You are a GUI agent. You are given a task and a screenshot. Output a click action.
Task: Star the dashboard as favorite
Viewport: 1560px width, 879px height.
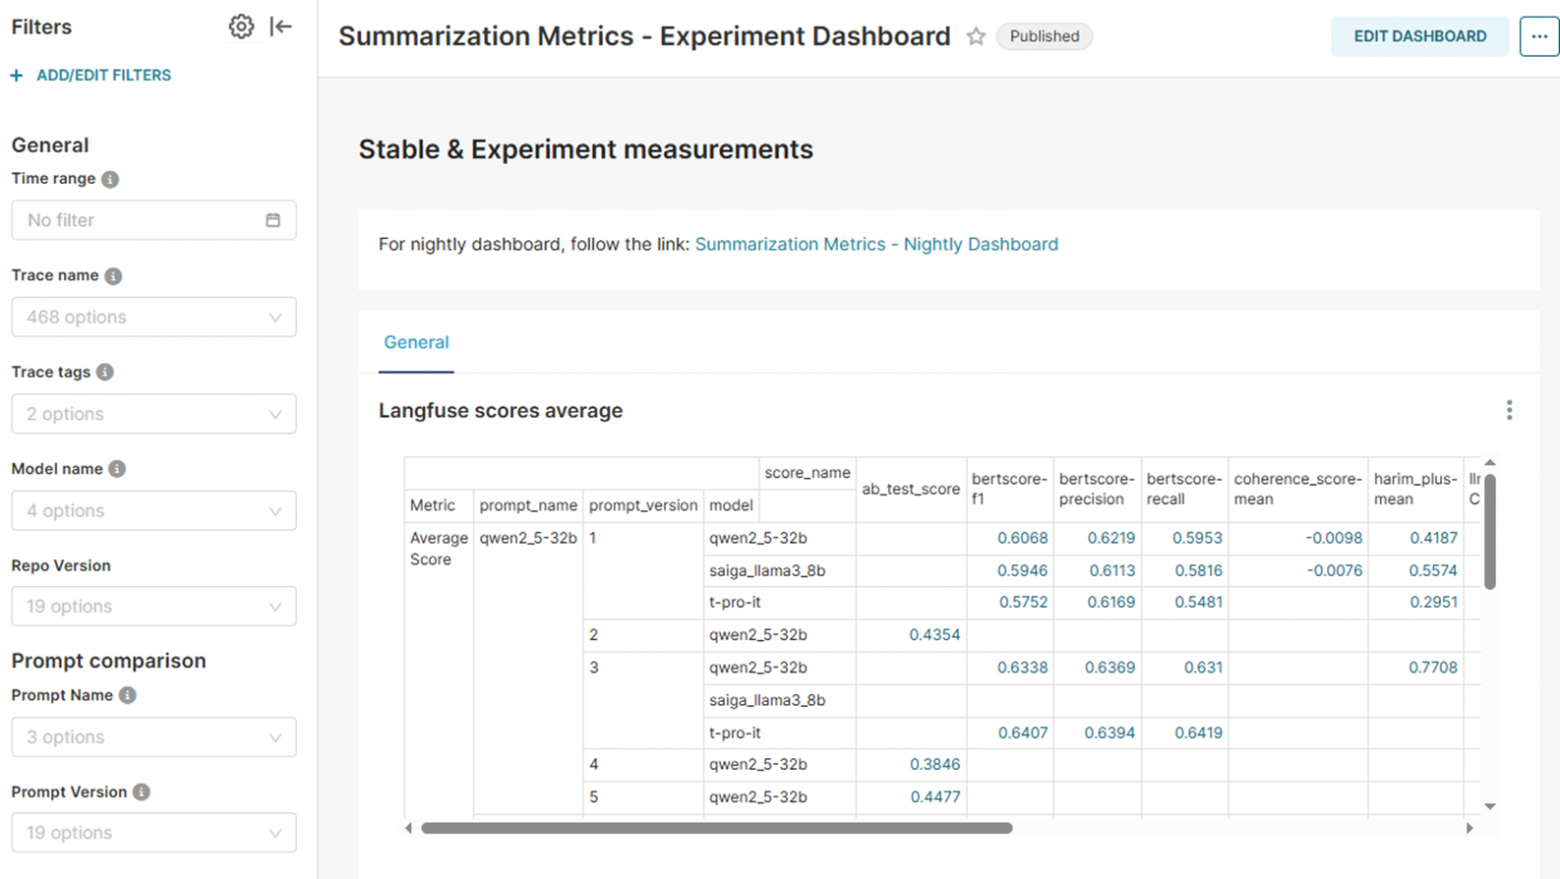976,37
